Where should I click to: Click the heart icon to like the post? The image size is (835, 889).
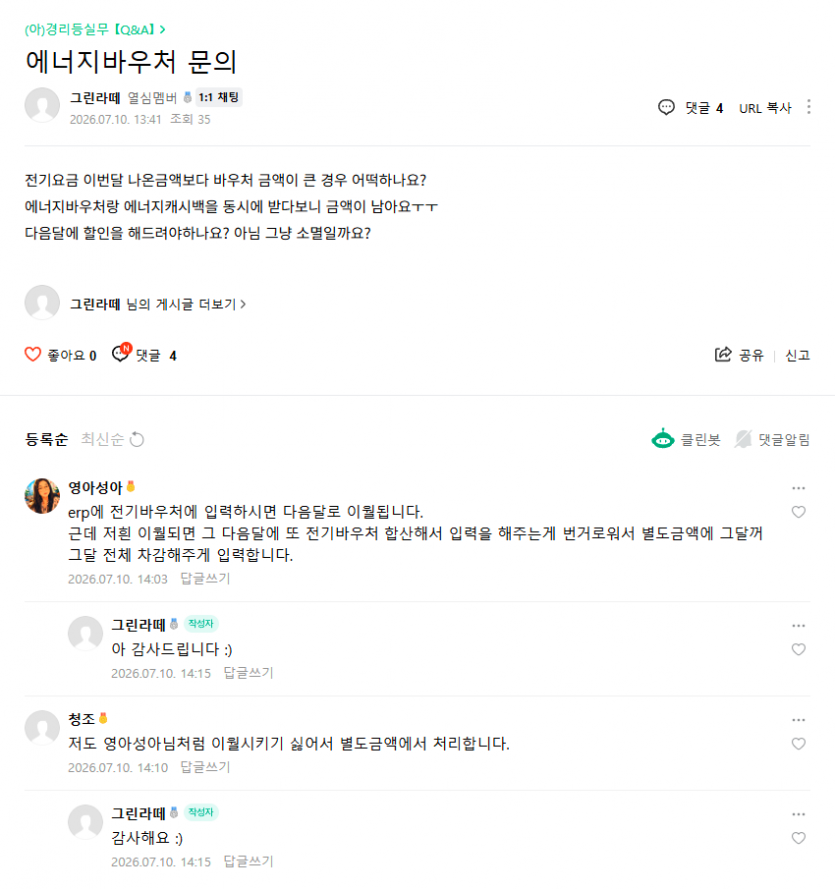coord(33,354)
